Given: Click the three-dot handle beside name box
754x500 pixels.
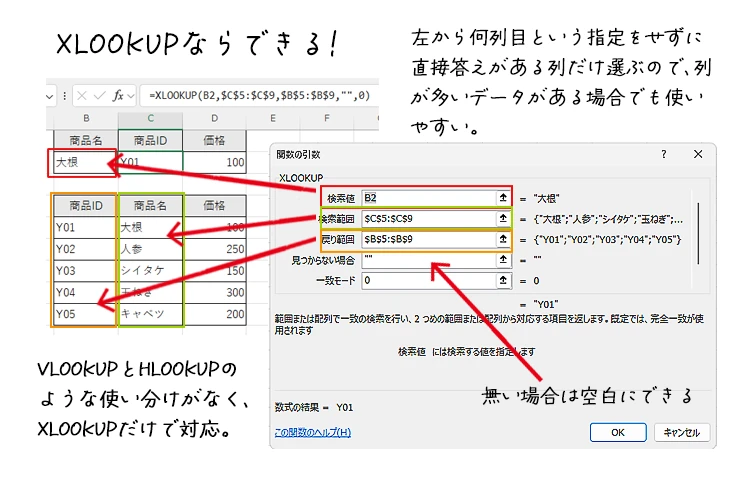Looking at the screenshot, I should 64,96.
